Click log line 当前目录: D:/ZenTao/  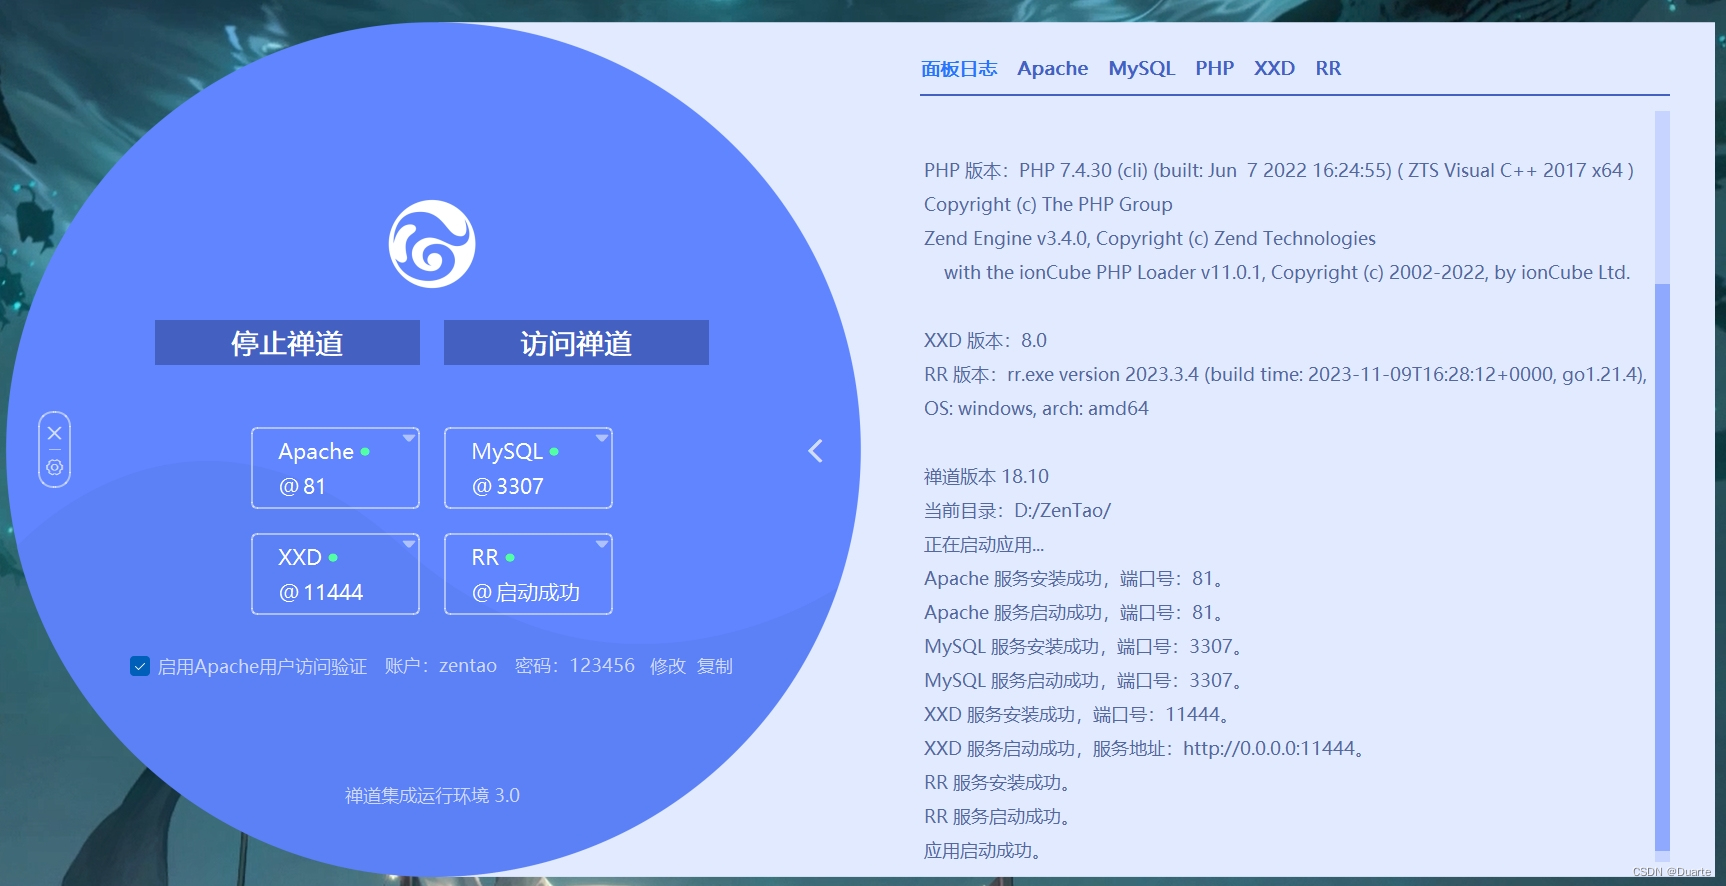point(1017,510)
